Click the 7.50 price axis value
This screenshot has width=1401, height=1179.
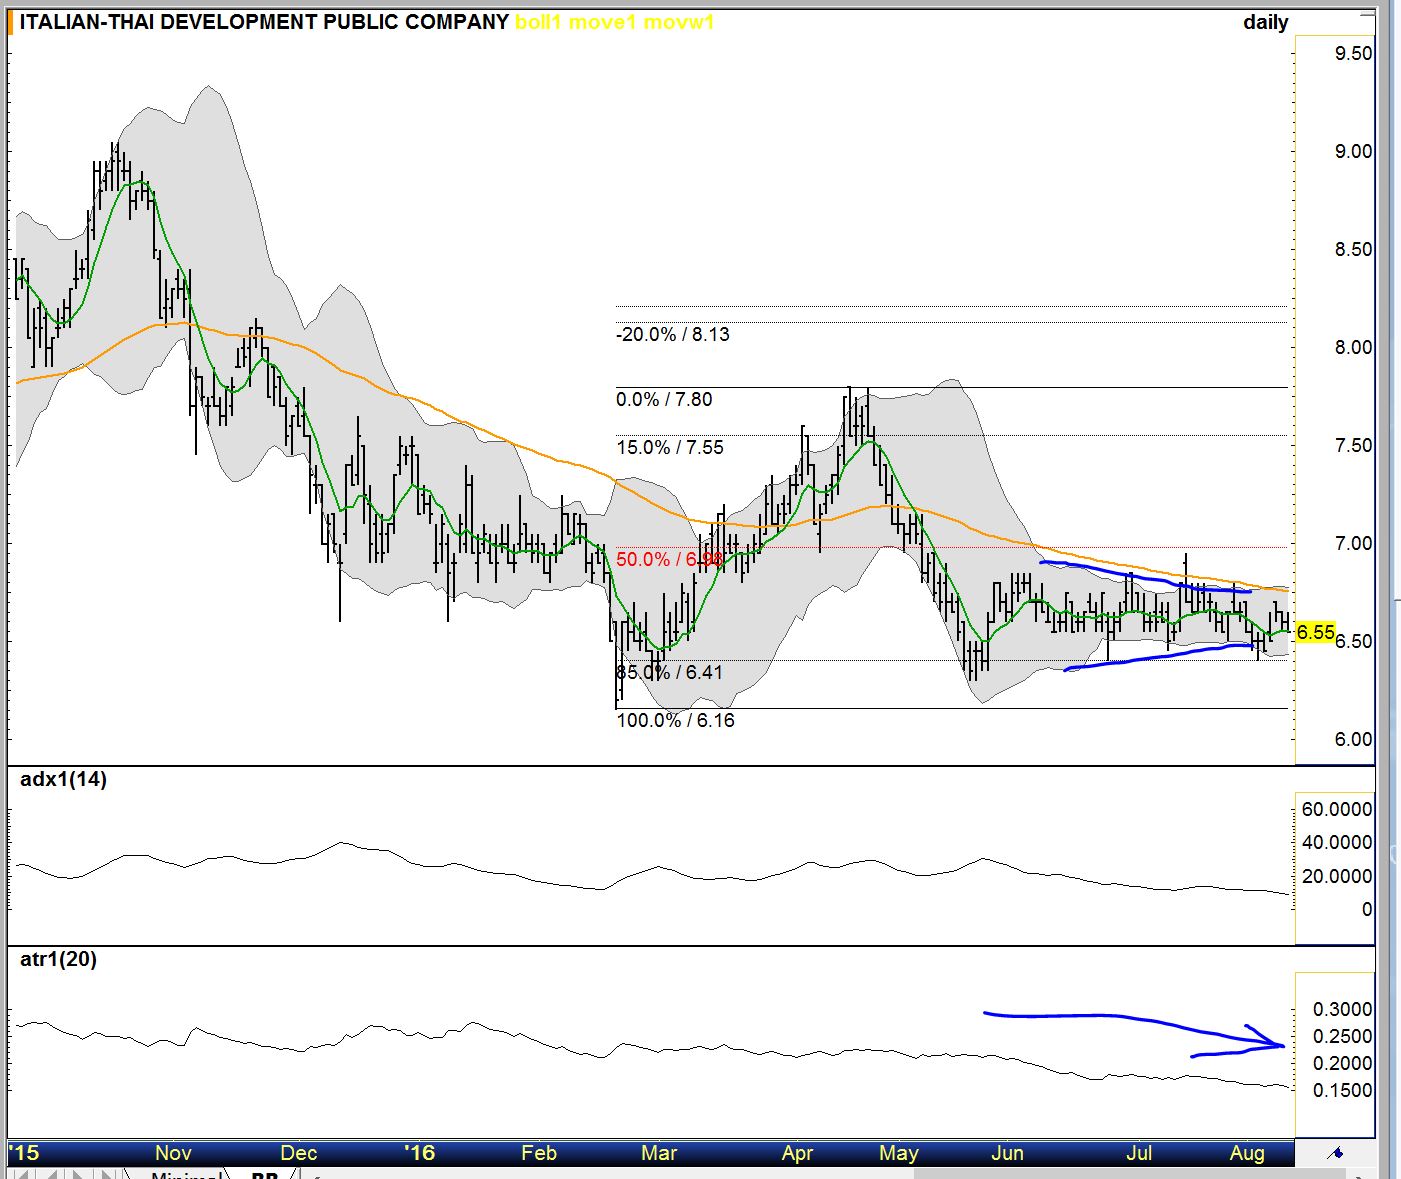click(x=1353, y=445)
